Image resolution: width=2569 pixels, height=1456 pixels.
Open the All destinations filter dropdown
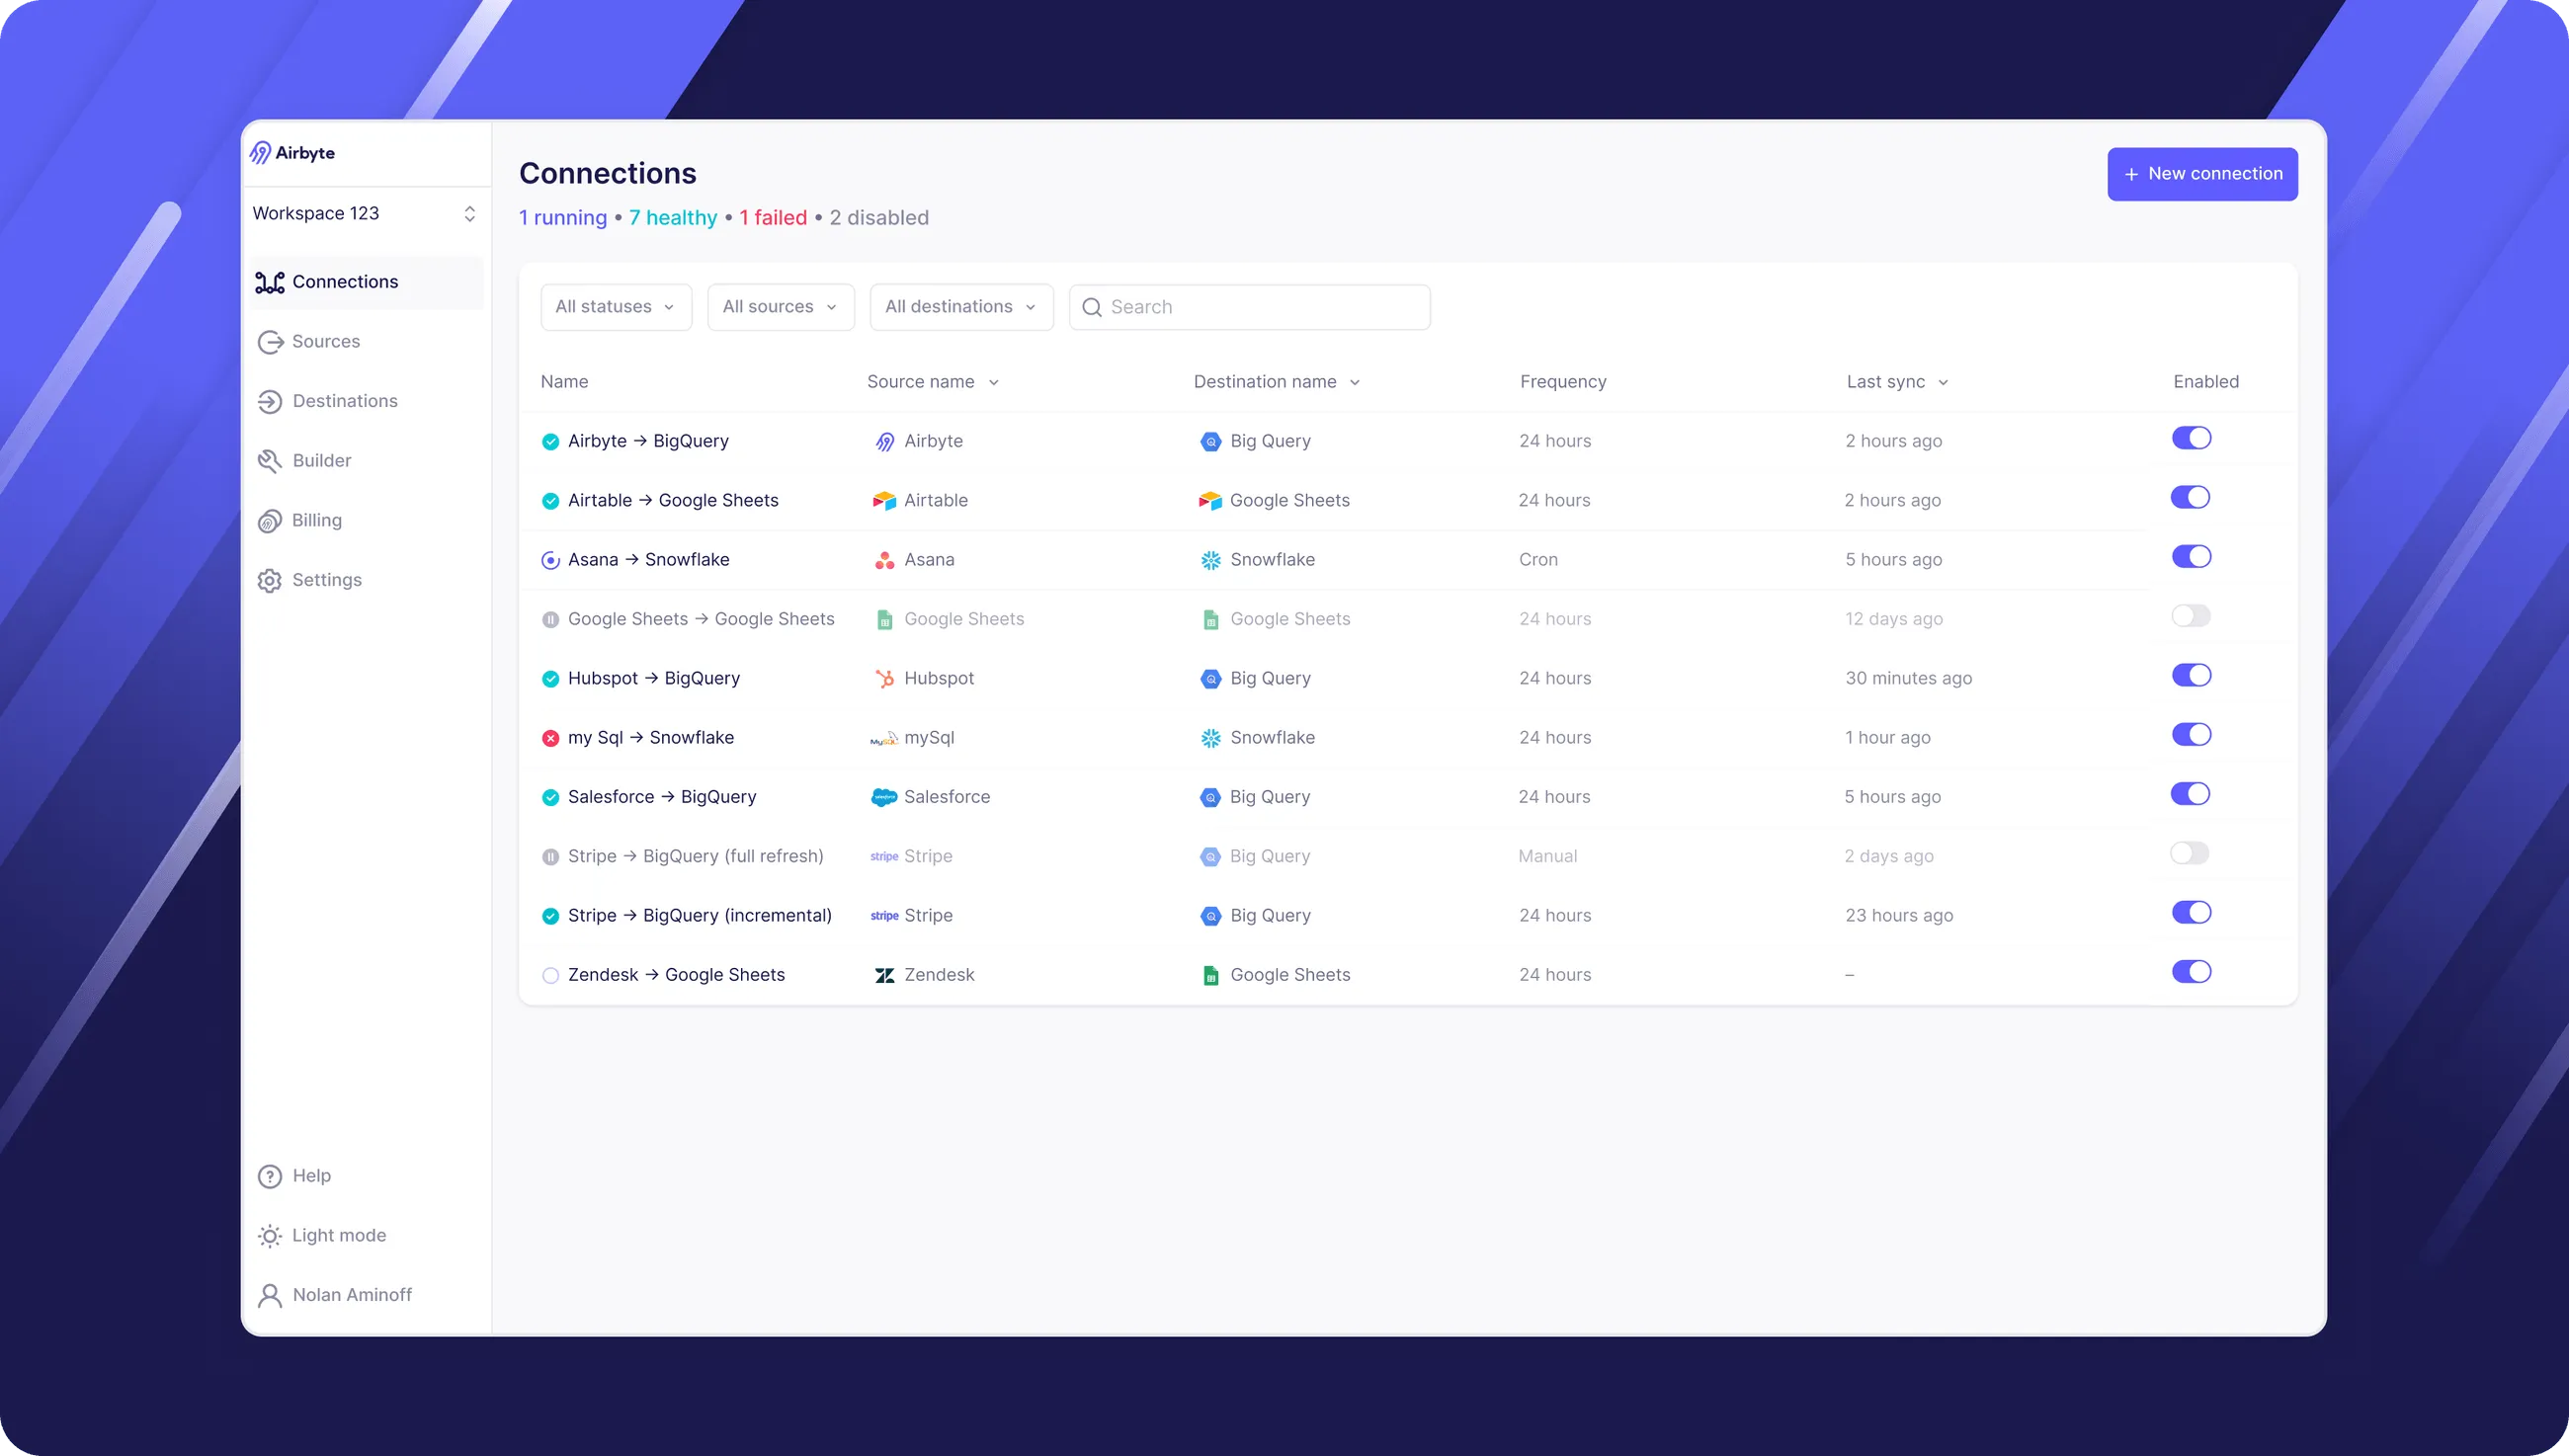click(960, 307)
